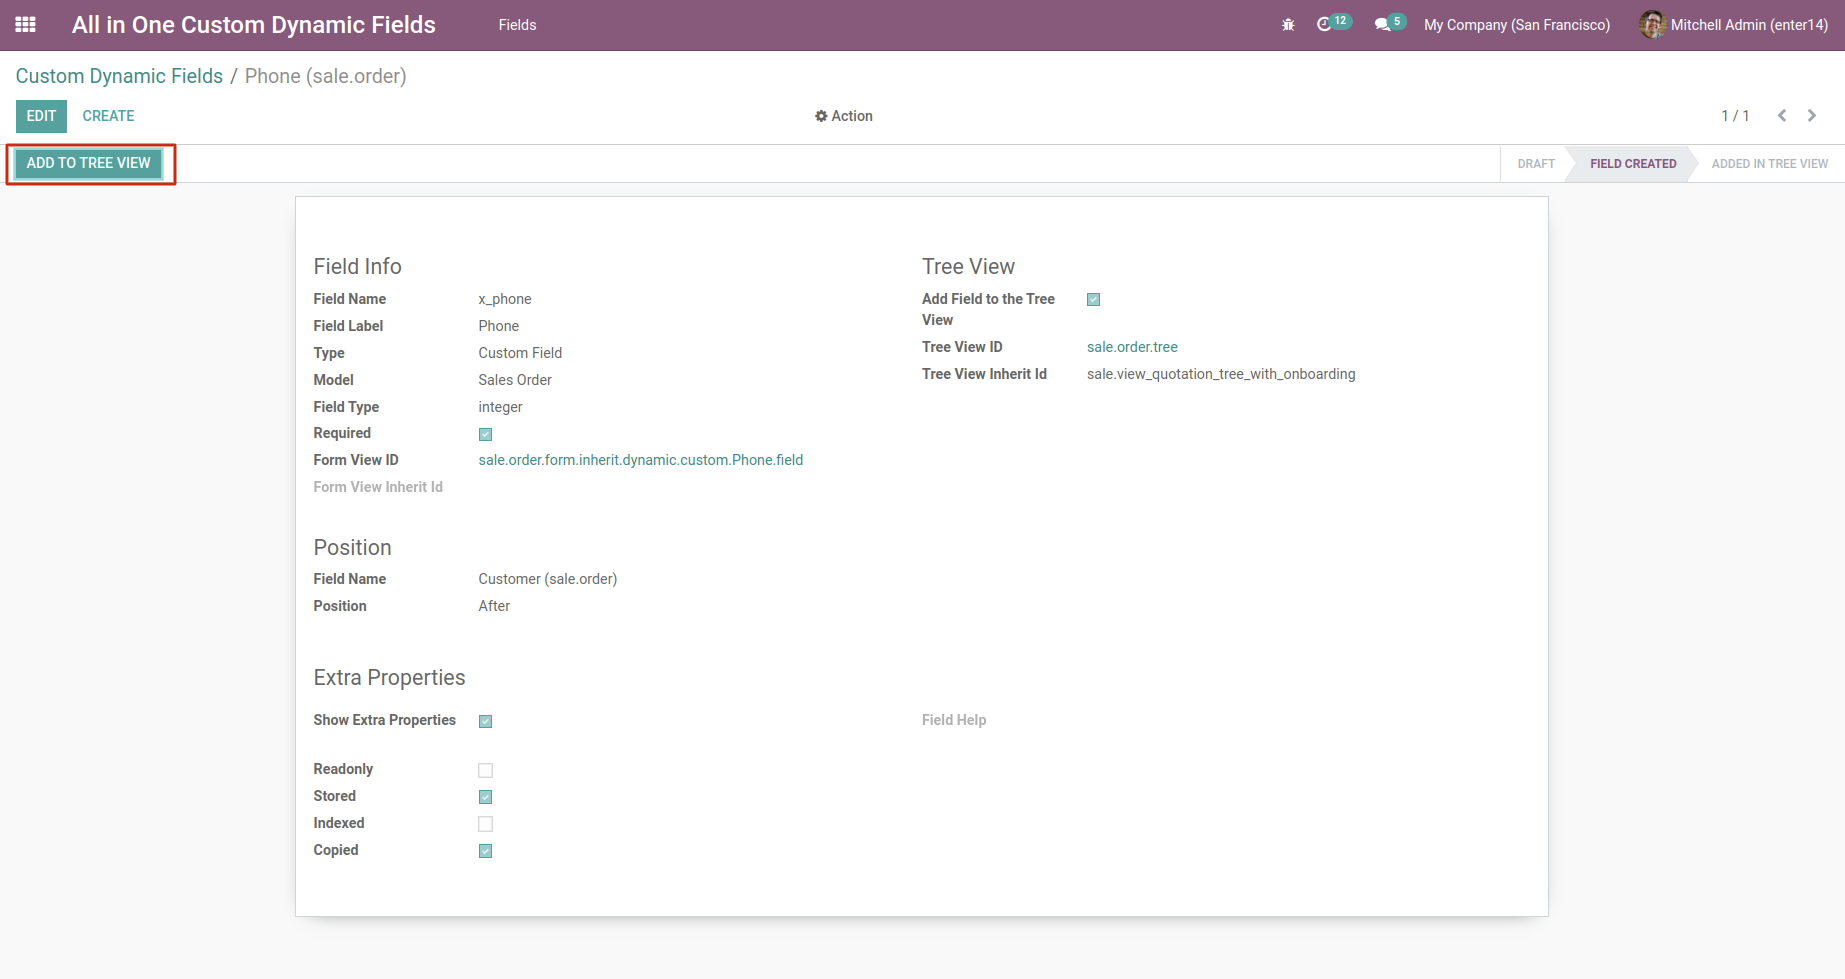Screen dimensions: 1845x979
Task: Navigate to Custom Dynamic Fields breadcrumb
Action: point(119,76)
